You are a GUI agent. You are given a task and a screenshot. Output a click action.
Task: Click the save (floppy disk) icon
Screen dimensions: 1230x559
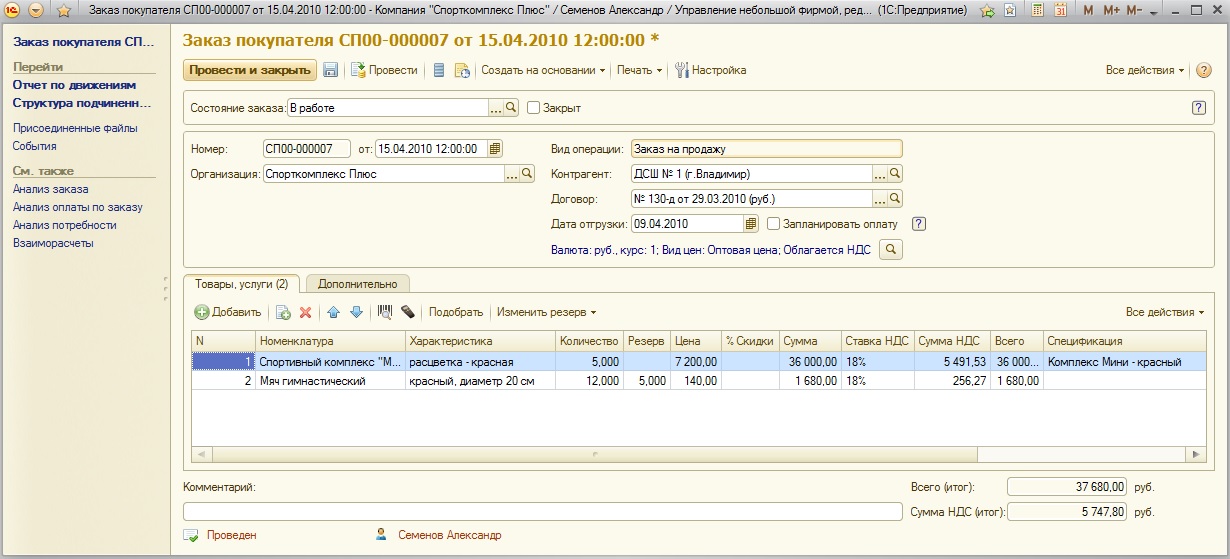click(331, 70)
